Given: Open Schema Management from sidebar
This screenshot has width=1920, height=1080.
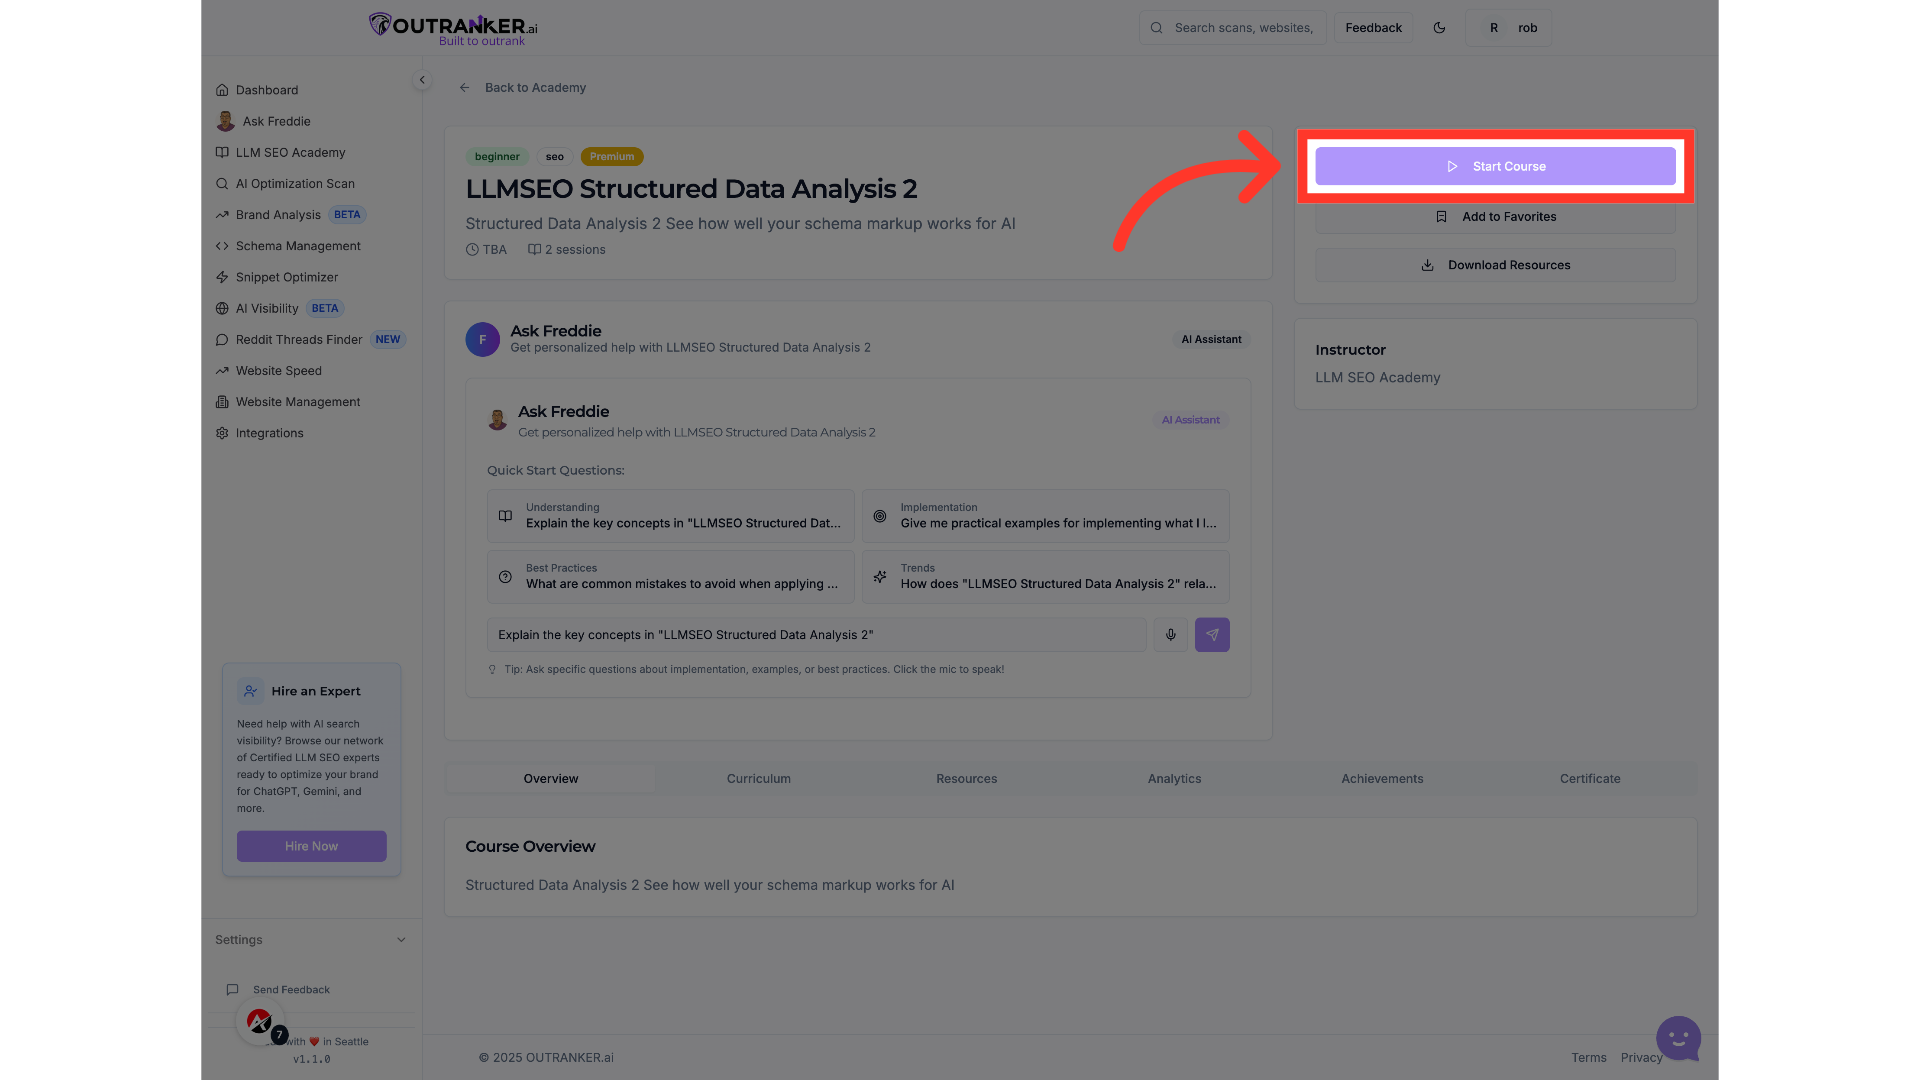Looking at the screenshot, I should point(298,246).
